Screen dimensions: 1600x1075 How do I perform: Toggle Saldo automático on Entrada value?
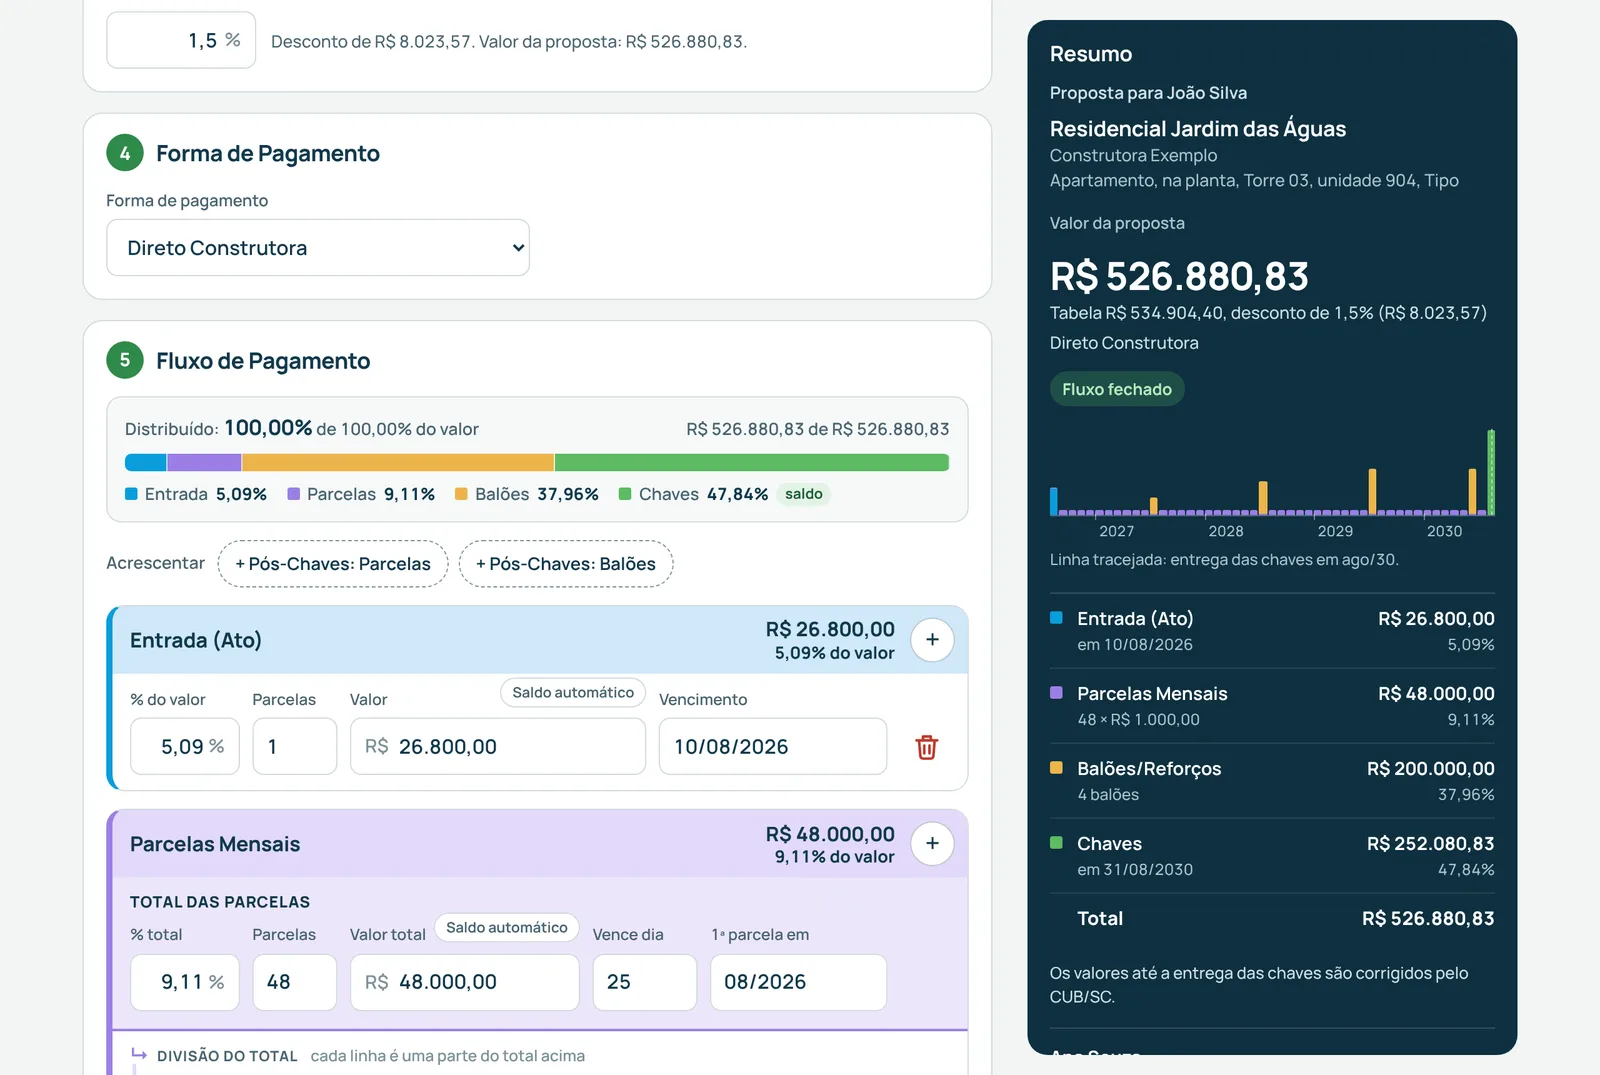(573, 692)
